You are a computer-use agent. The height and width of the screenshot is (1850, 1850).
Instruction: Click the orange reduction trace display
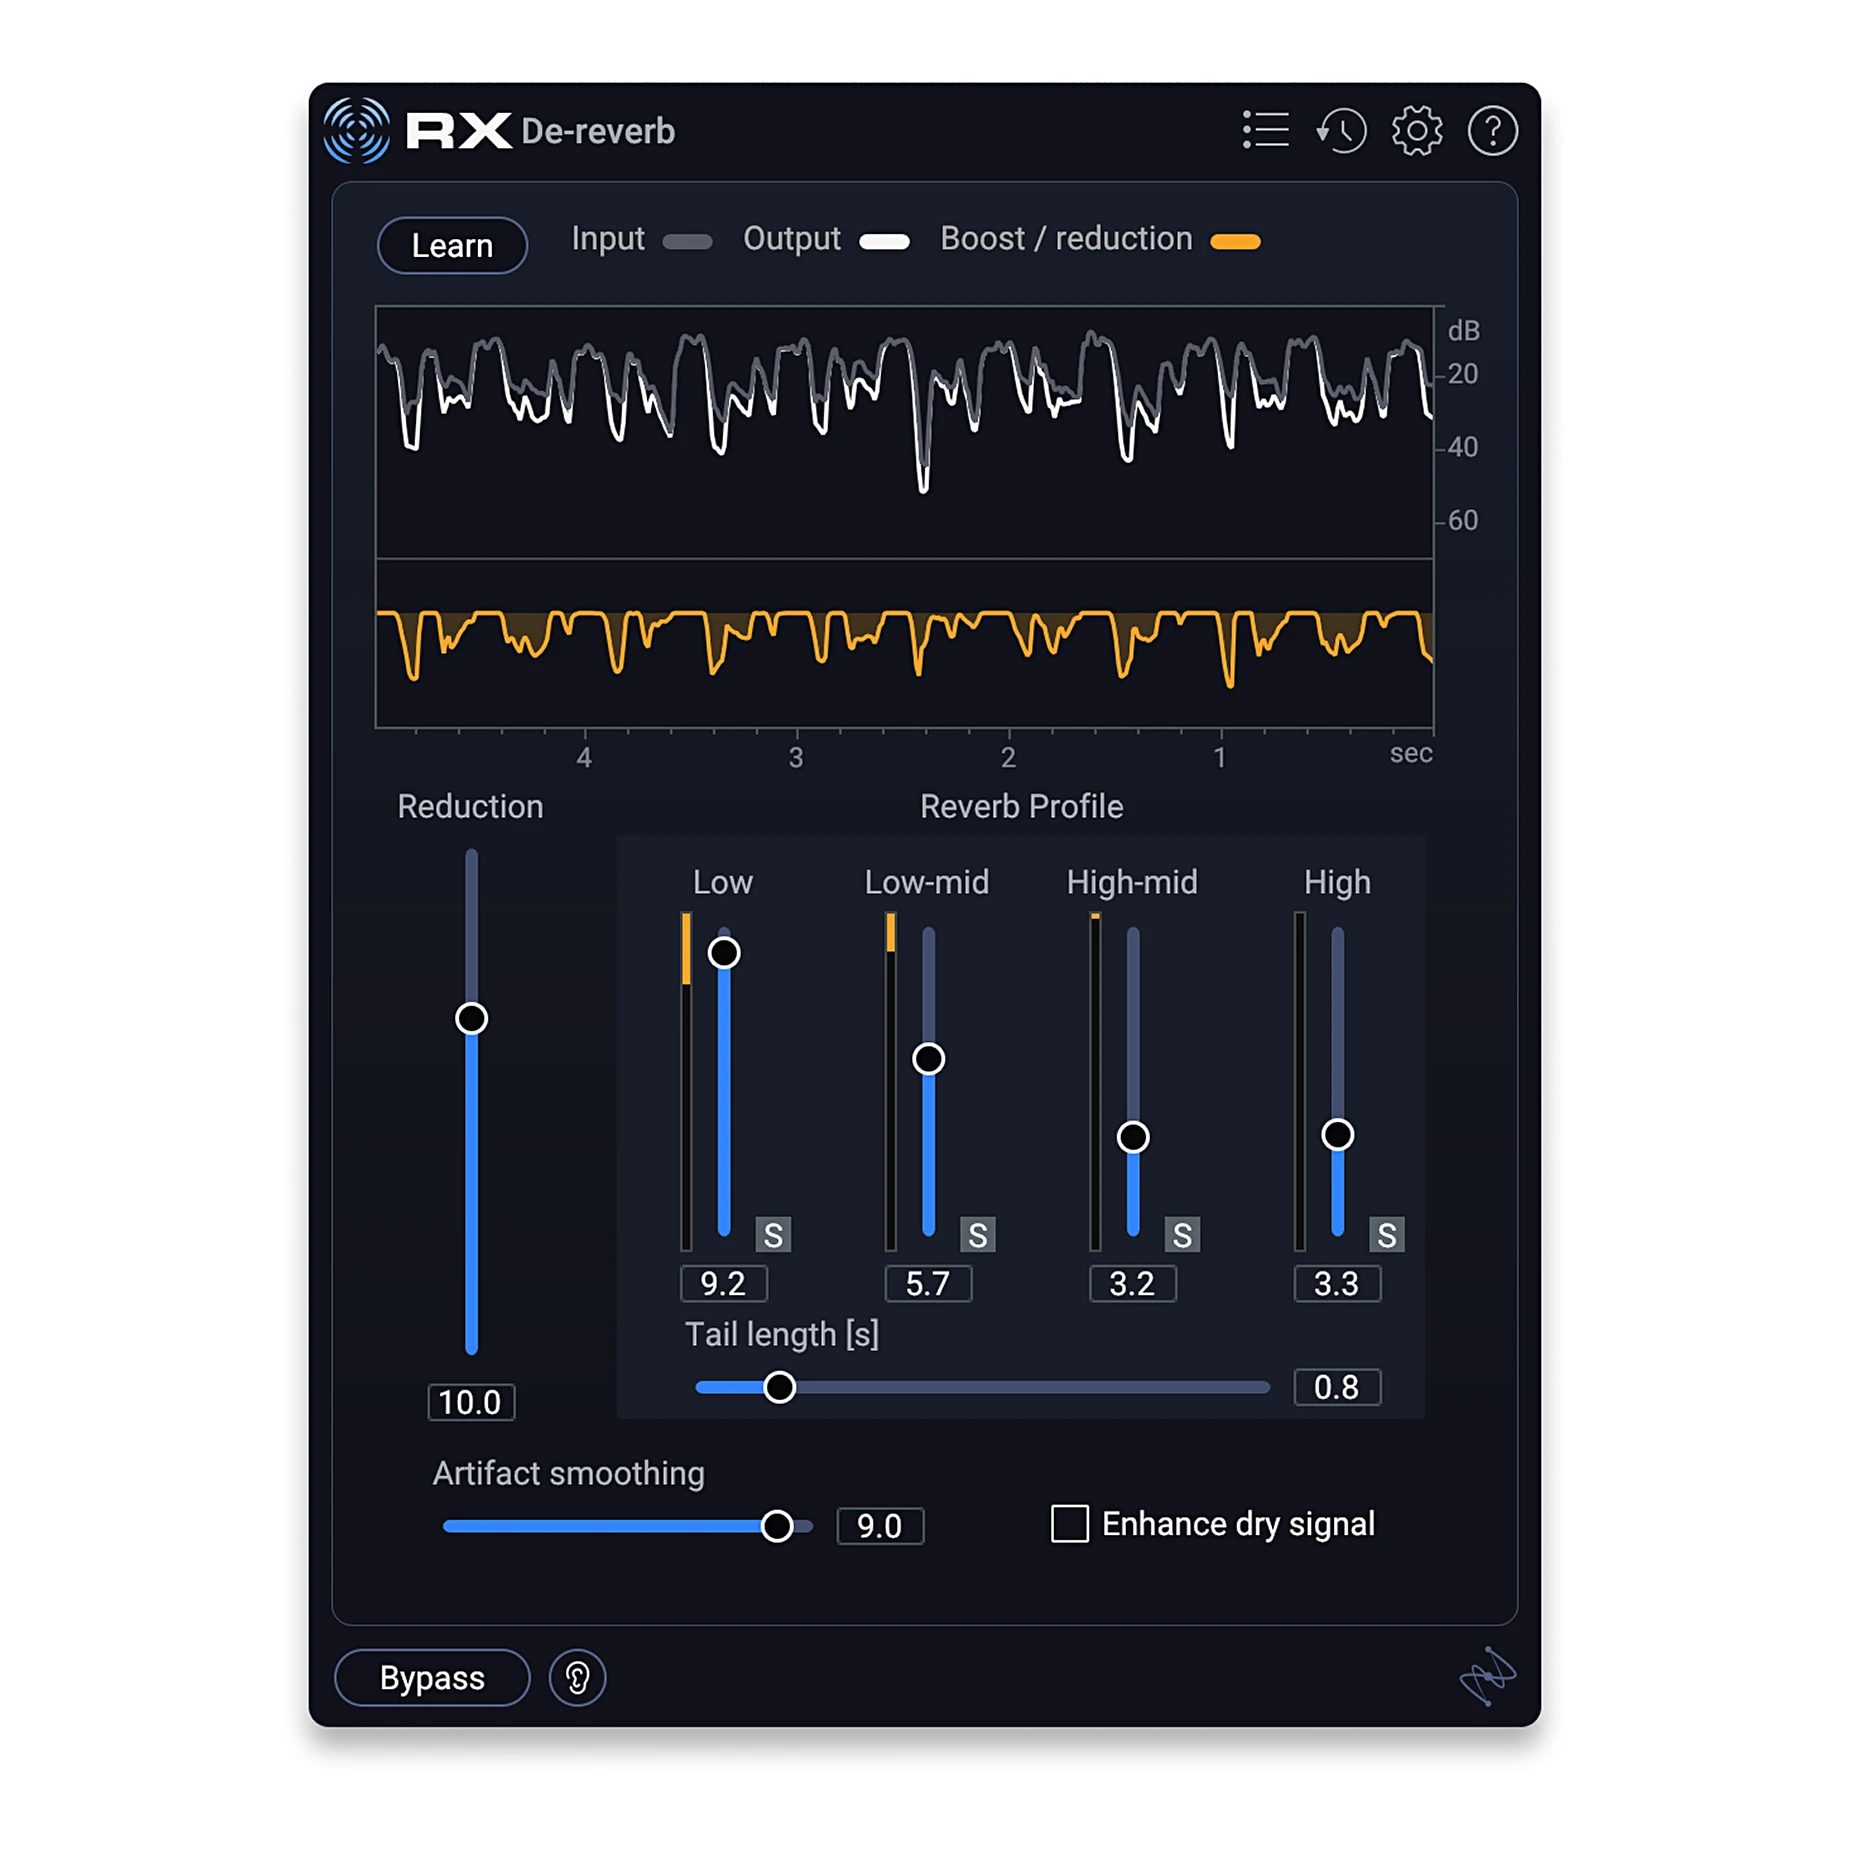[x=904, y=643]
